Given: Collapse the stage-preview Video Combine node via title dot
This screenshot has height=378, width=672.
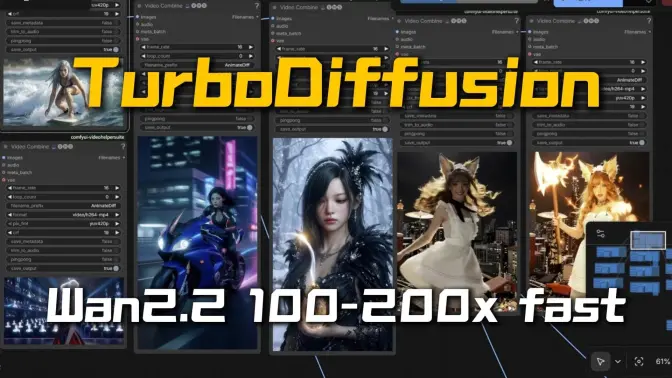Looking at the screenshot, I should tap(6, 147).
